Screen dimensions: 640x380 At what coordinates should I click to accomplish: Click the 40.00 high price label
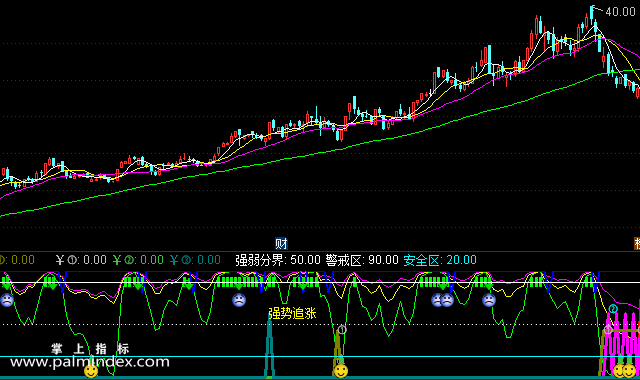click(620, 12)
